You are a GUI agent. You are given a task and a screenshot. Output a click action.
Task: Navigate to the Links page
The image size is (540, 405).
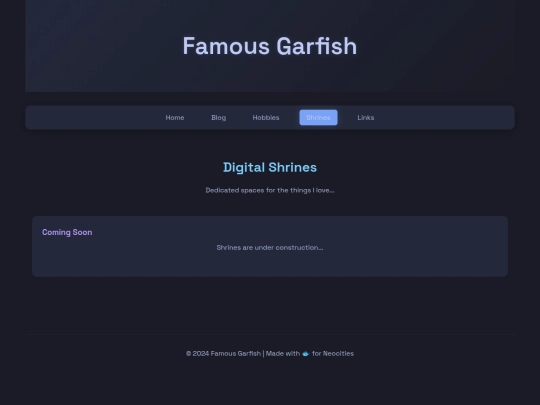[x=366, y=118]
